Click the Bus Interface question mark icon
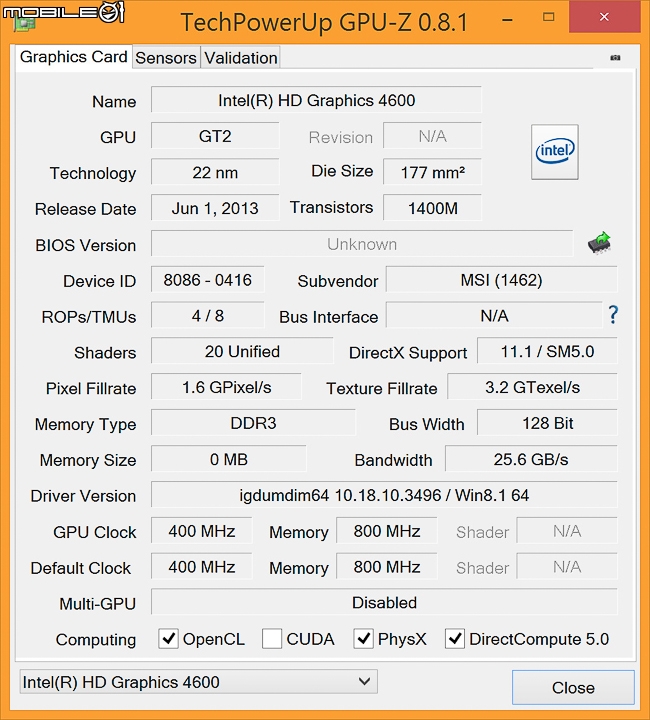 coord(613,315)
